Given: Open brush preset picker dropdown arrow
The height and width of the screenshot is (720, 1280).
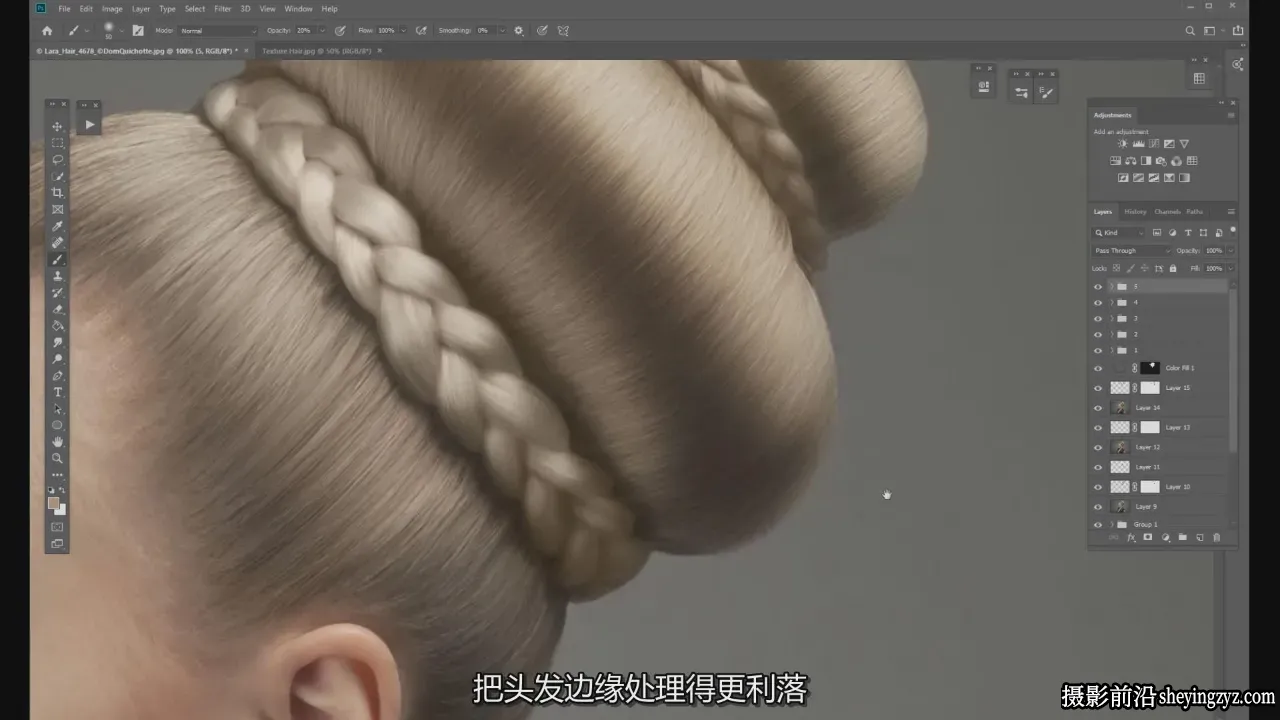Looking at the screenshot, I should pos(122,31).
